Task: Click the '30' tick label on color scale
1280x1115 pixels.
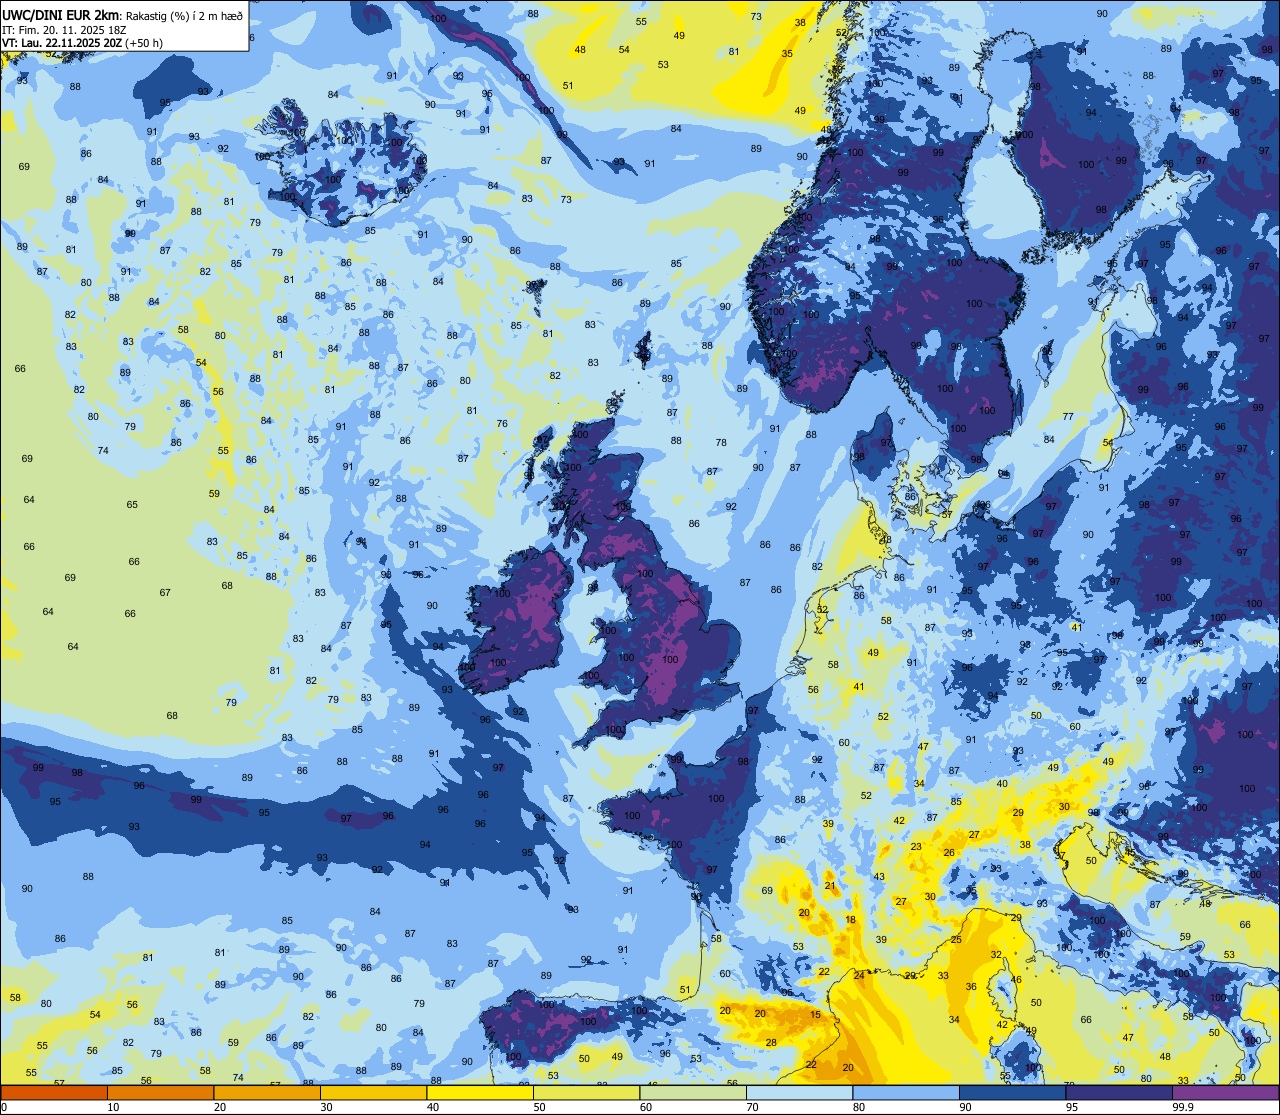Action: click(x=326, y=1107)
